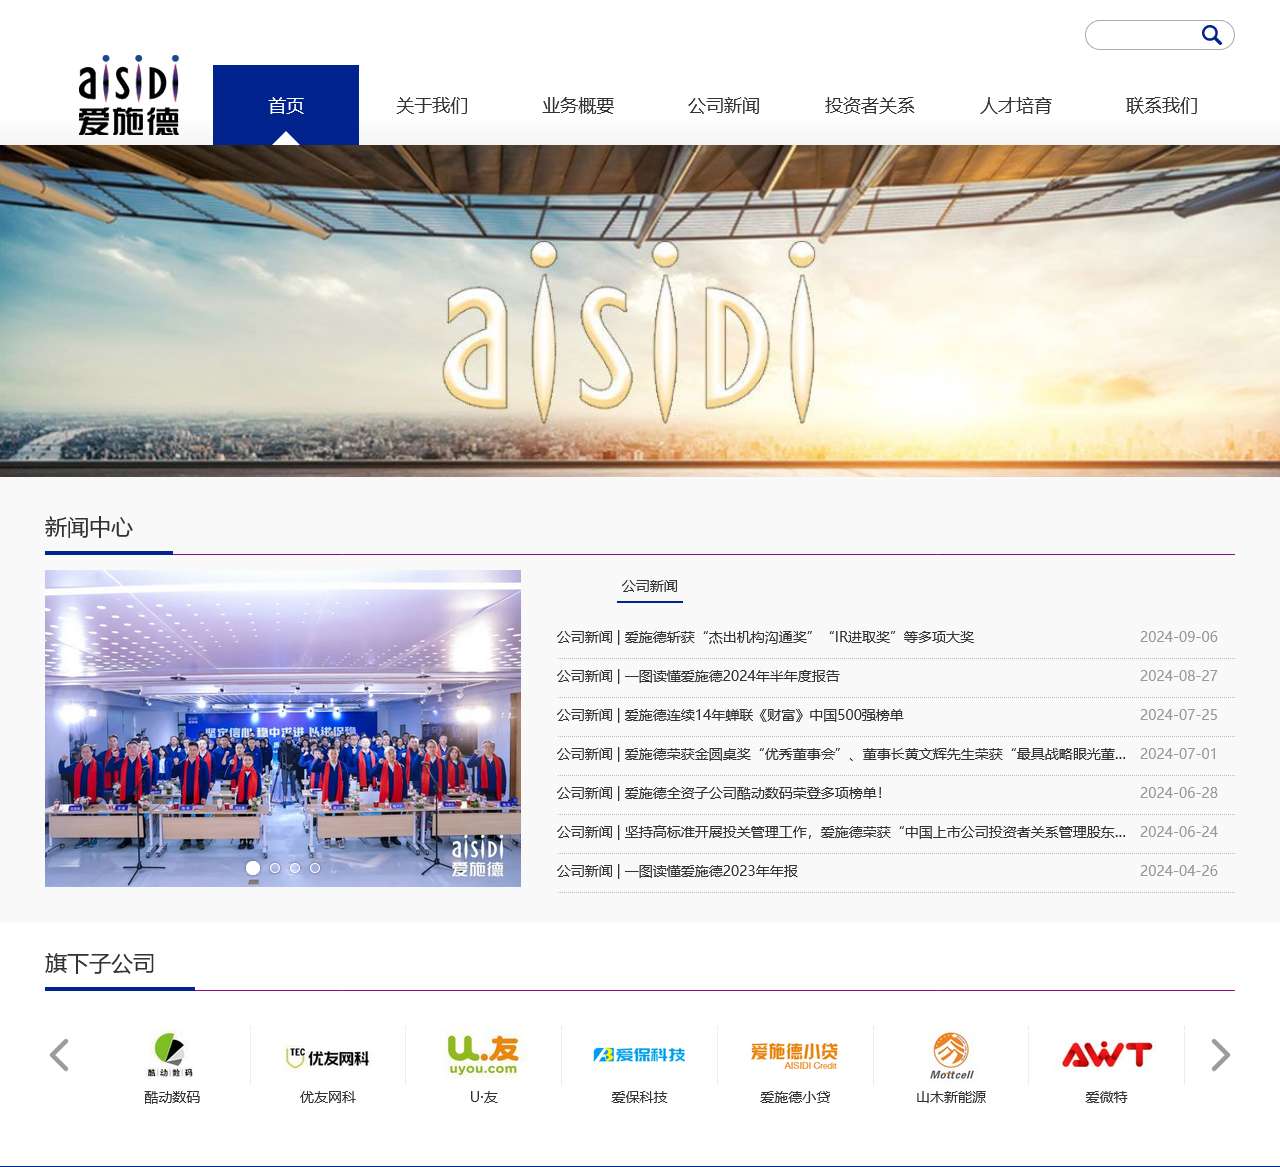Open the 业务概要 menu item
1280x1167 pixels.
point(578,105)
